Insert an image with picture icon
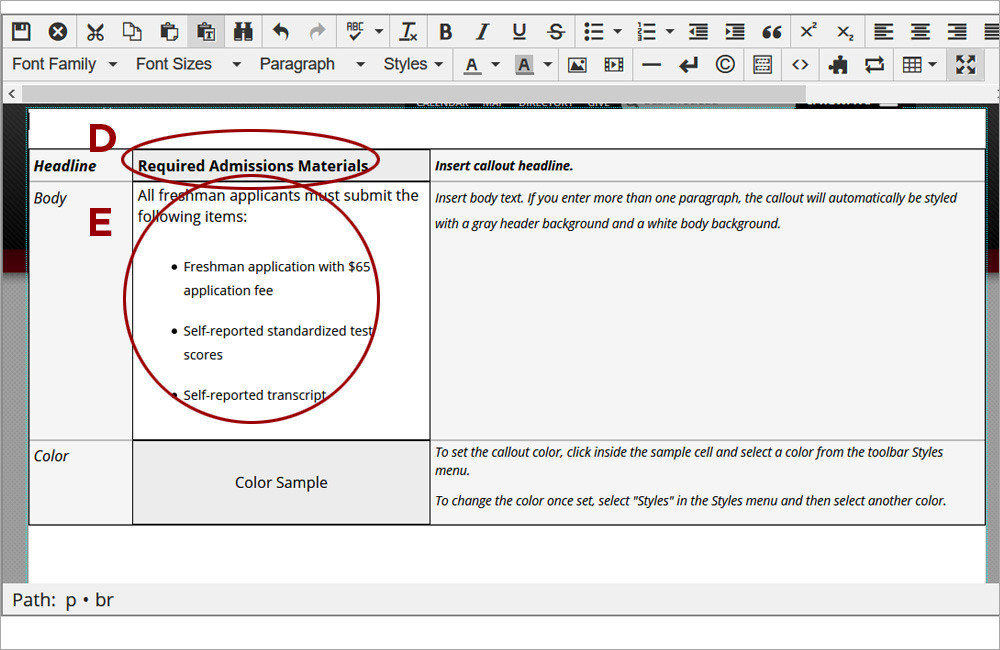Image resolution: width=1000 pixels, height=650 pixels. tap(577, 64)
